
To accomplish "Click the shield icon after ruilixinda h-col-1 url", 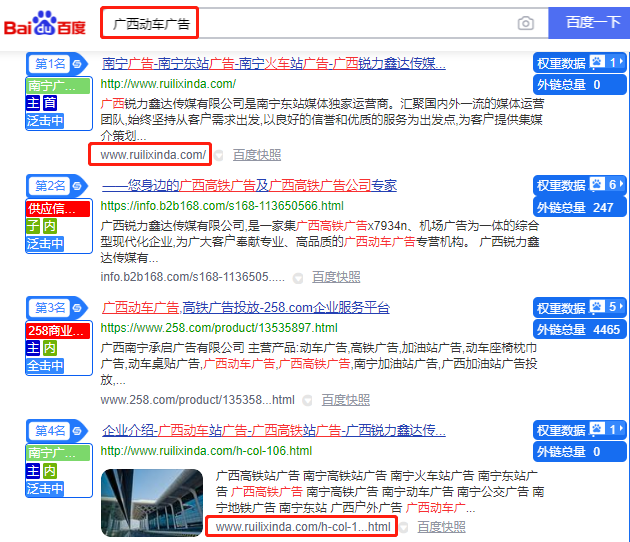I will click(404, 528).
